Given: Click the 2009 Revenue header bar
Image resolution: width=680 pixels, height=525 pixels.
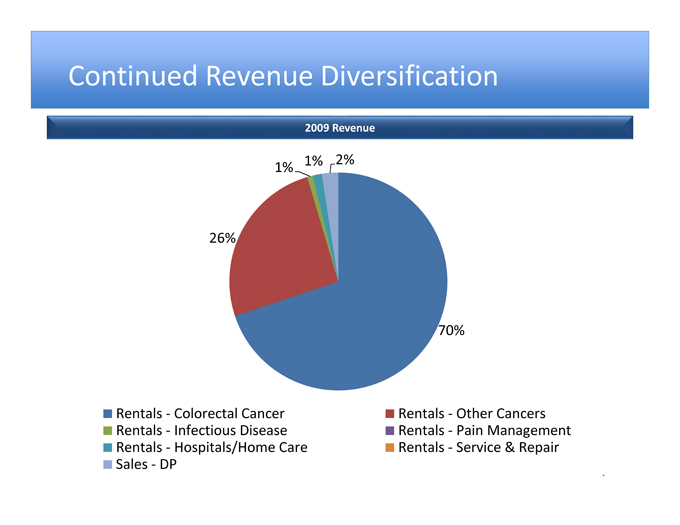Looking at the screenshot, I should tap(339, 128).
